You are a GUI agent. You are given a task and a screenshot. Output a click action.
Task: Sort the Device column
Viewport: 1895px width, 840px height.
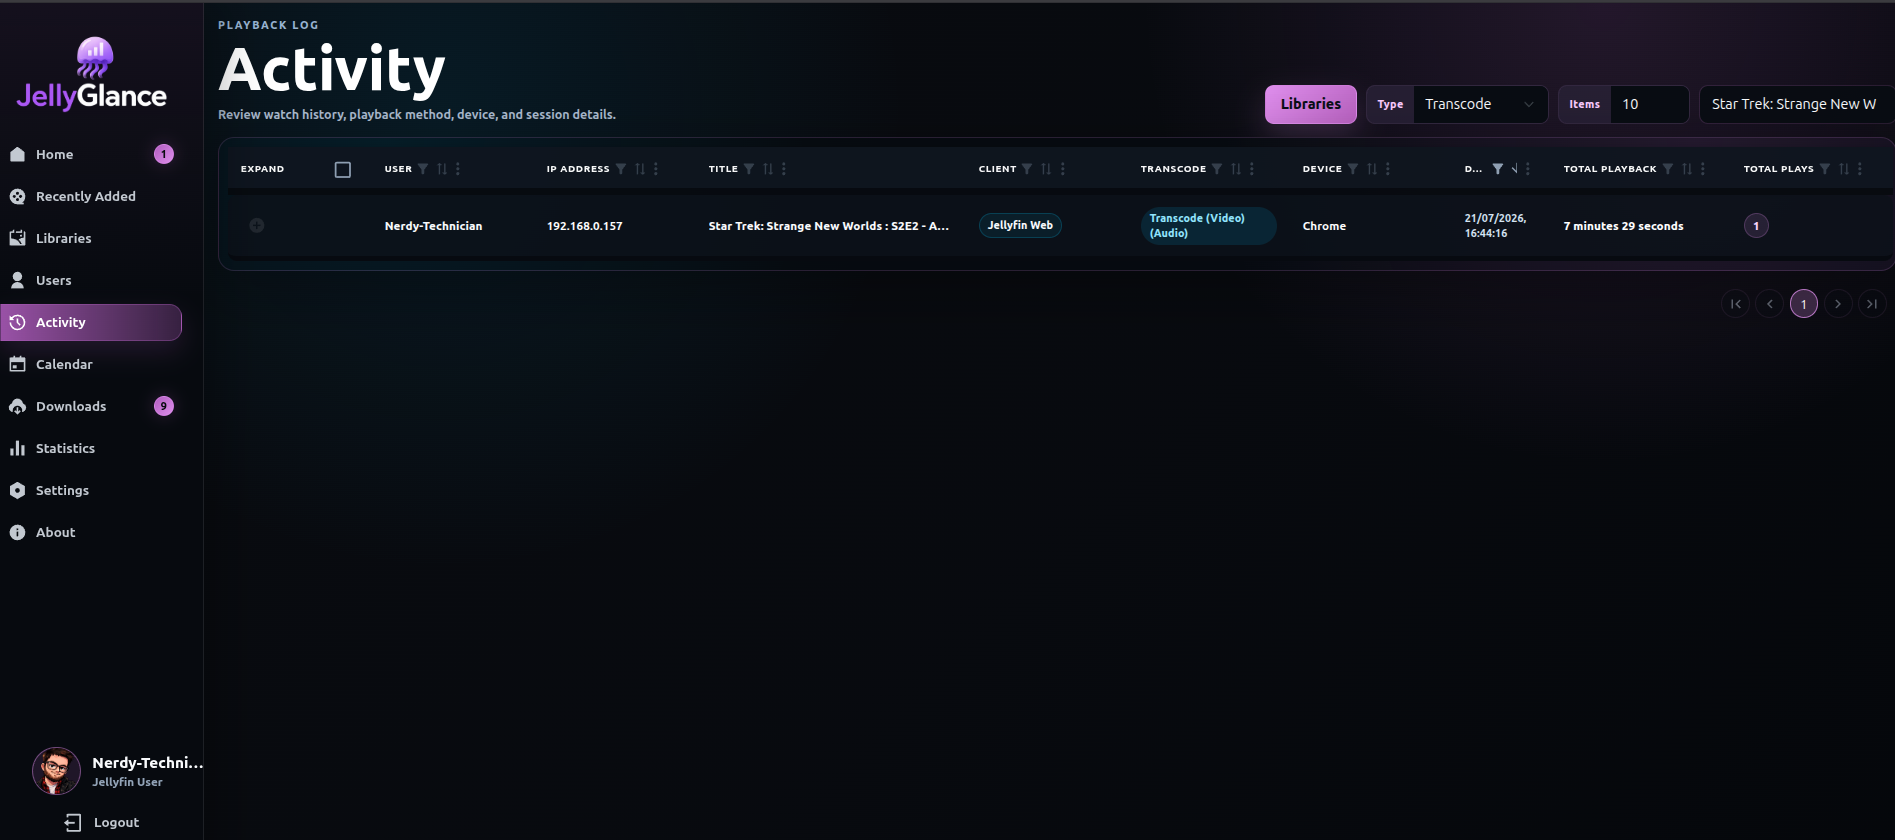tap(1372, 169)
